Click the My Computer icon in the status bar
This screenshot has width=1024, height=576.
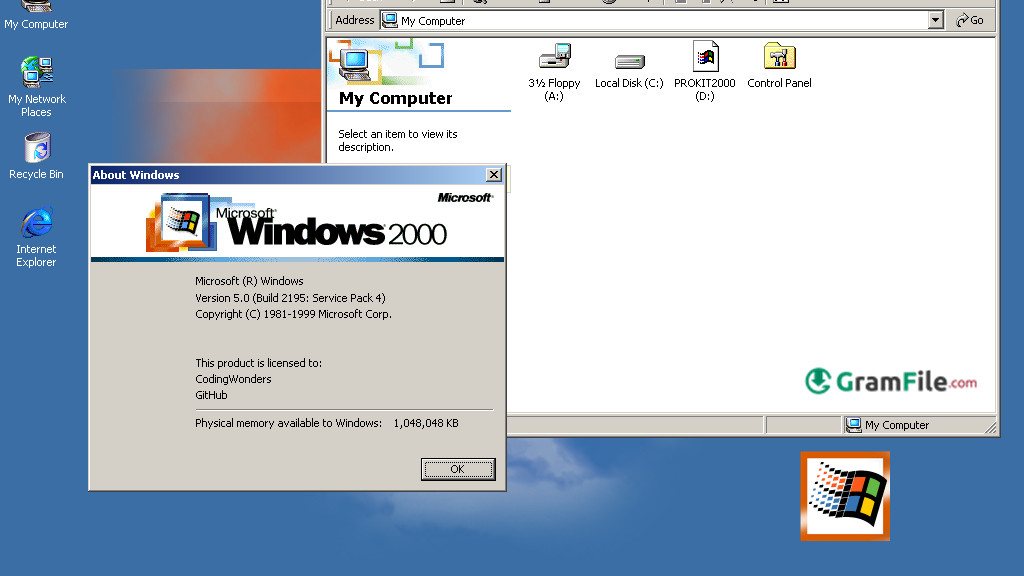(x=855, y=424)
